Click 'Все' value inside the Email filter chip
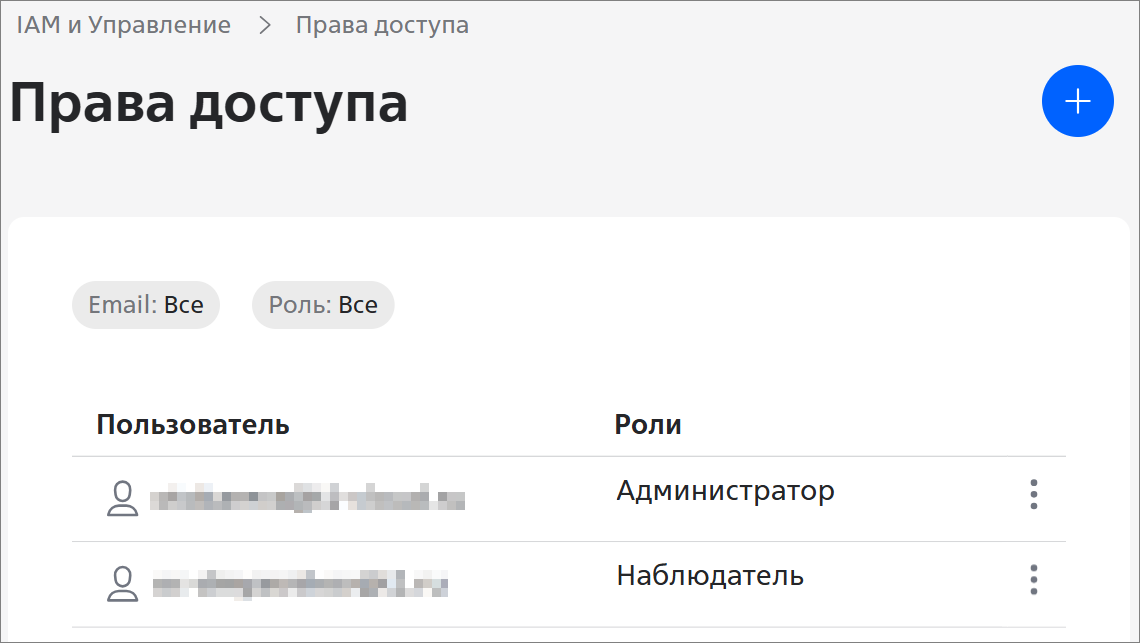 point(184,305)
